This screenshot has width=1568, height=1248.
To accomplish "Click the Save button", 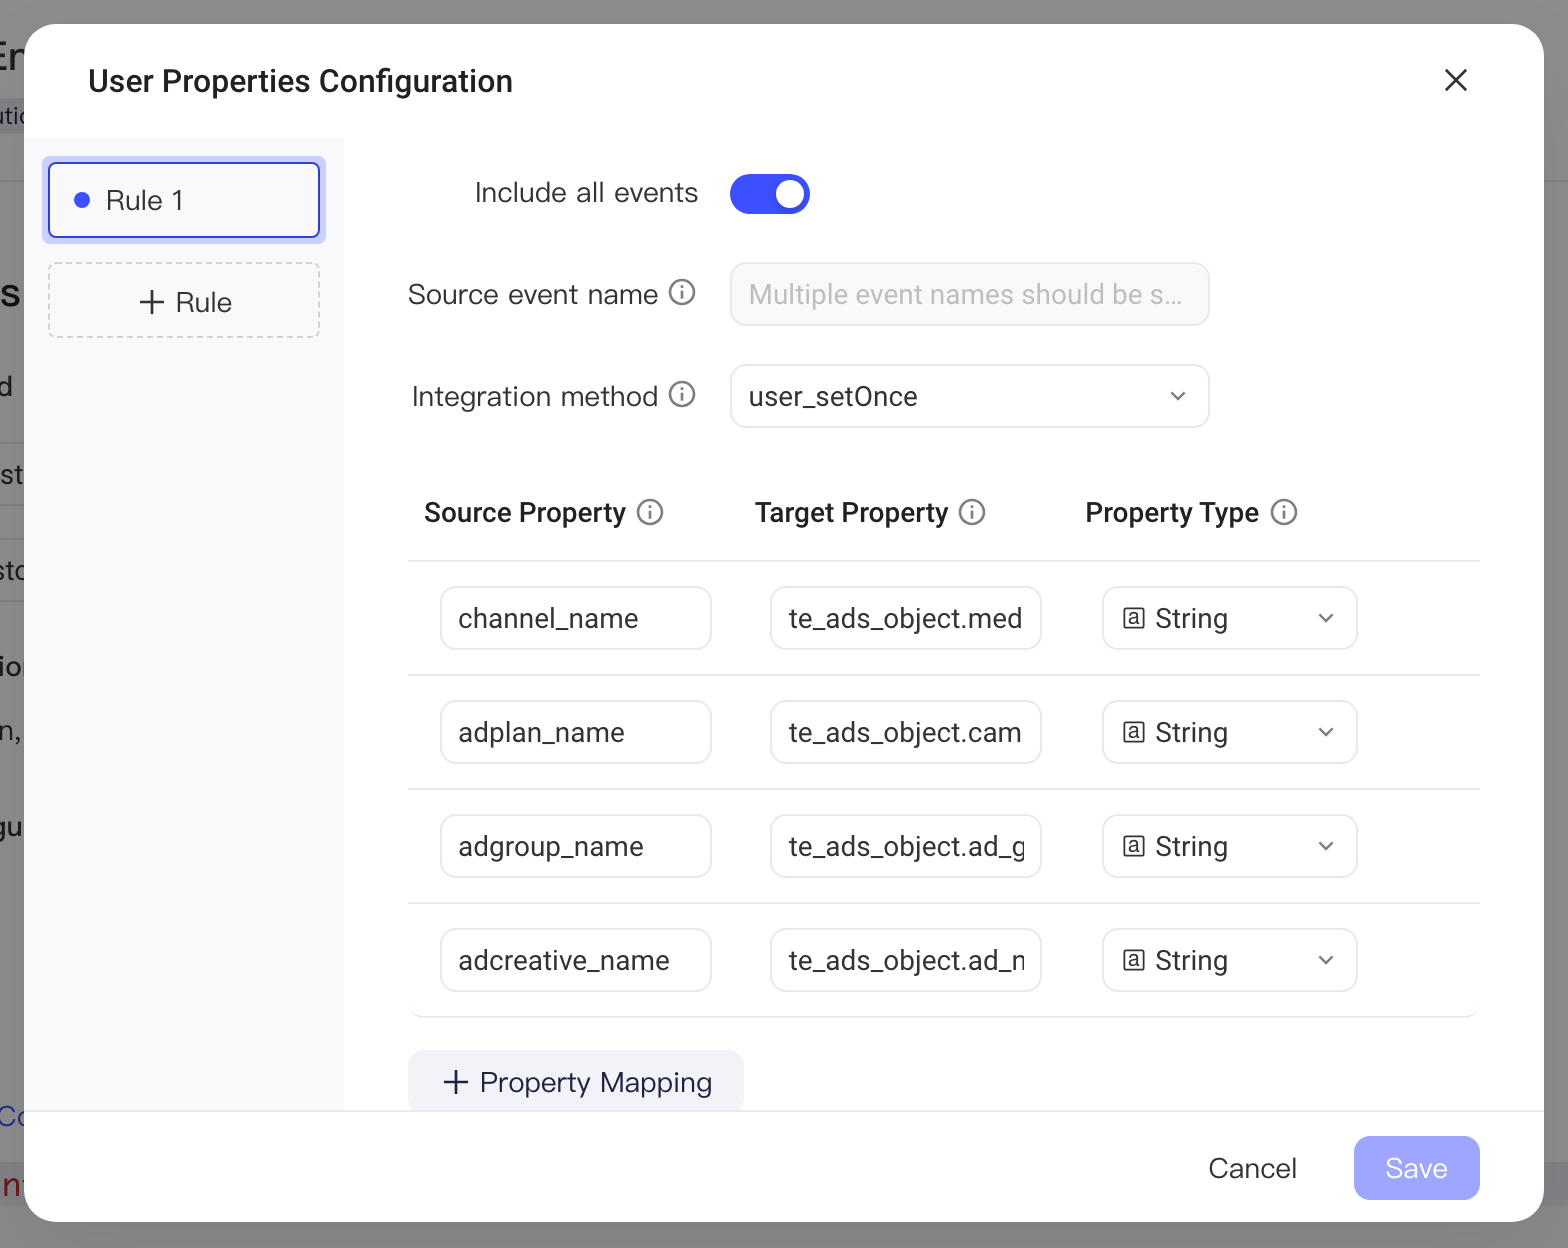I will [1417, 1168].
